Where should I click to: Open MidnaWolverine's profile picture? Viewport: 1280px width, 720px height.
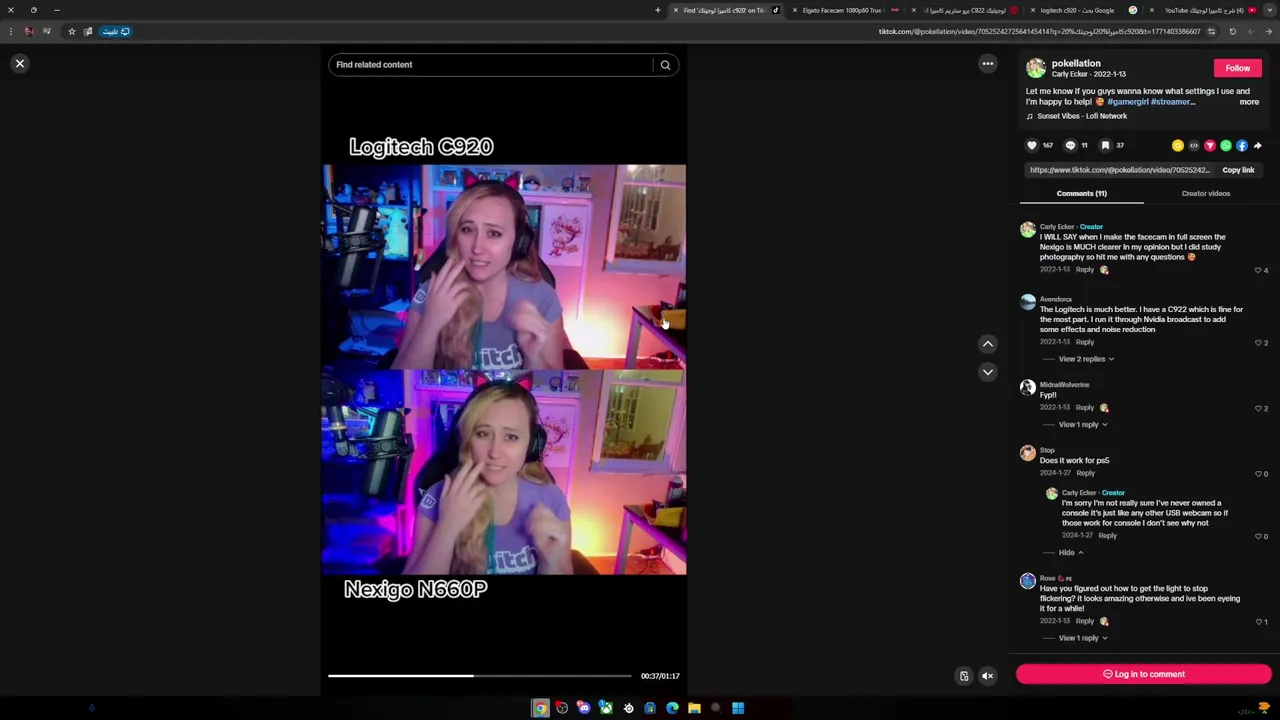[x=1027, y=388]
